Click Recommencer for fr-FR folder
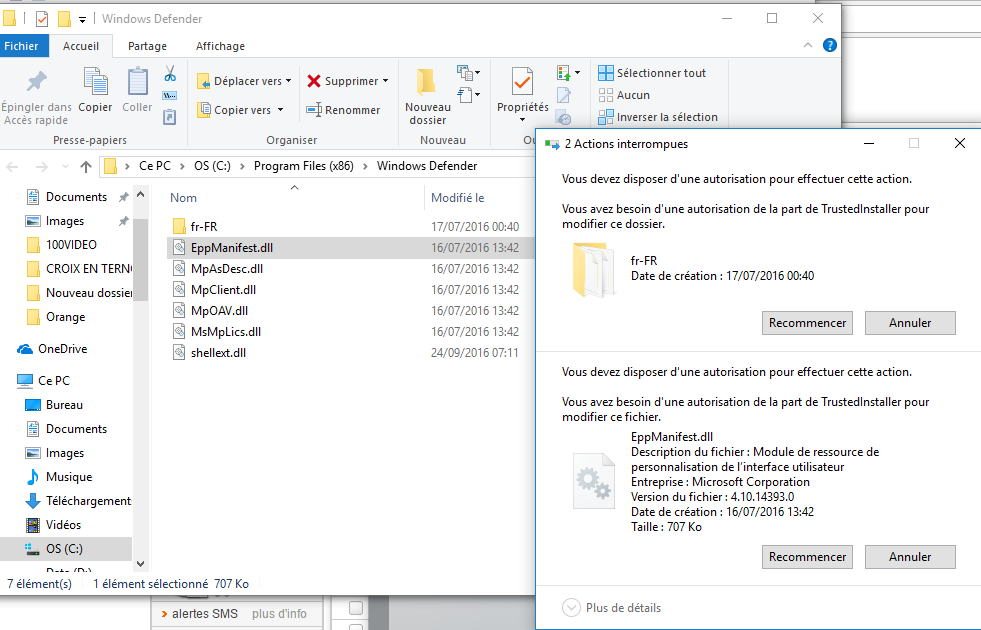The image size is (981, 630). pos(807,323)
